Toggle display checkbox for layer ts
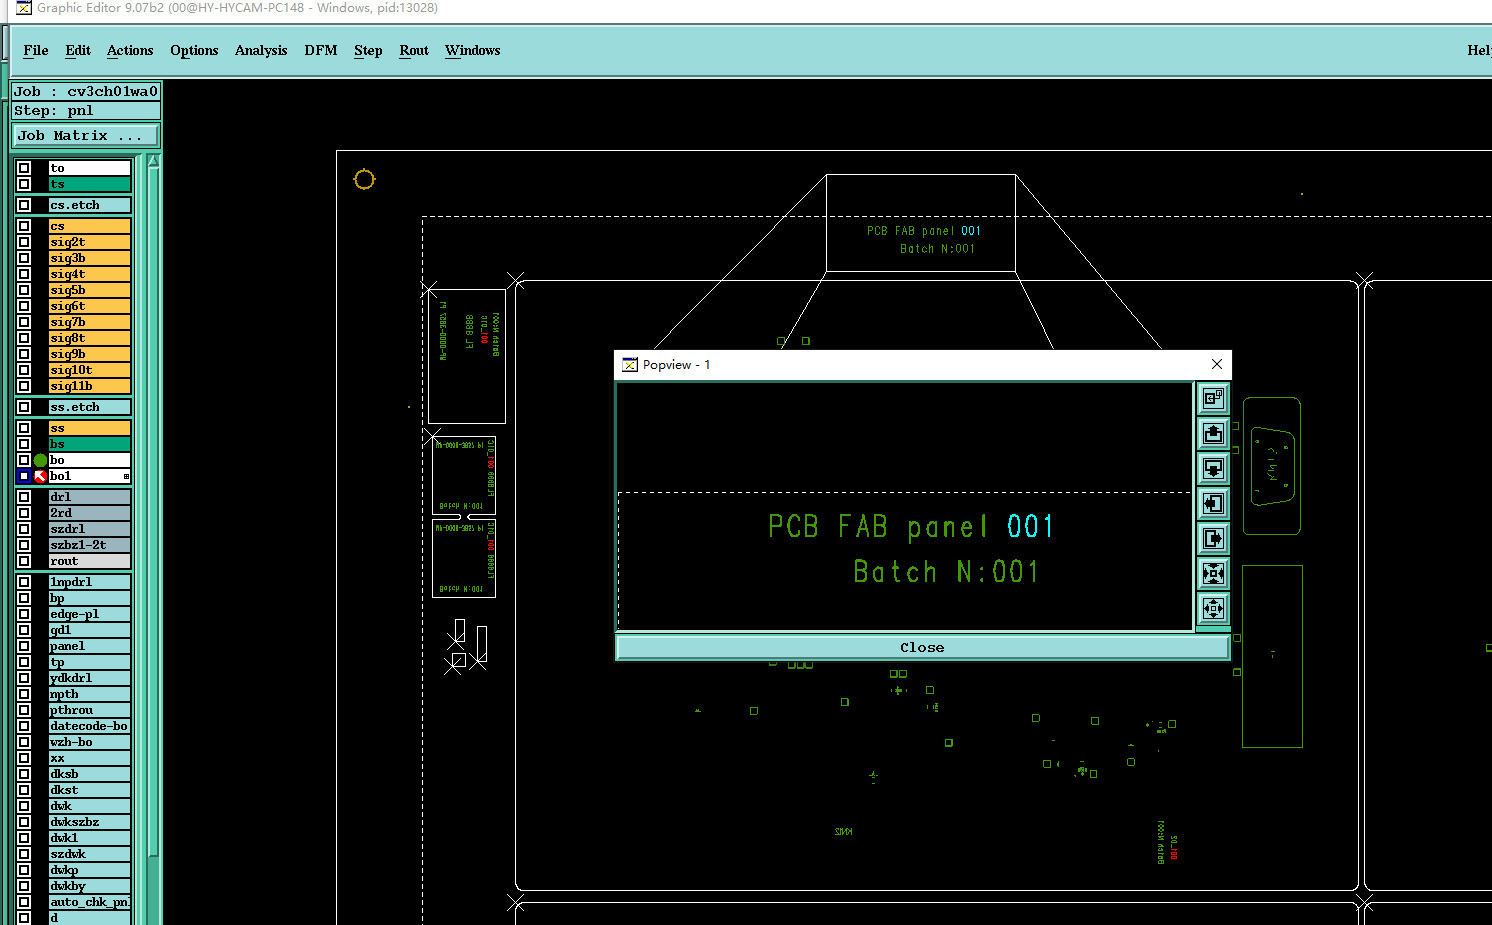This screenshot has width=1492, height=925. 24,184
